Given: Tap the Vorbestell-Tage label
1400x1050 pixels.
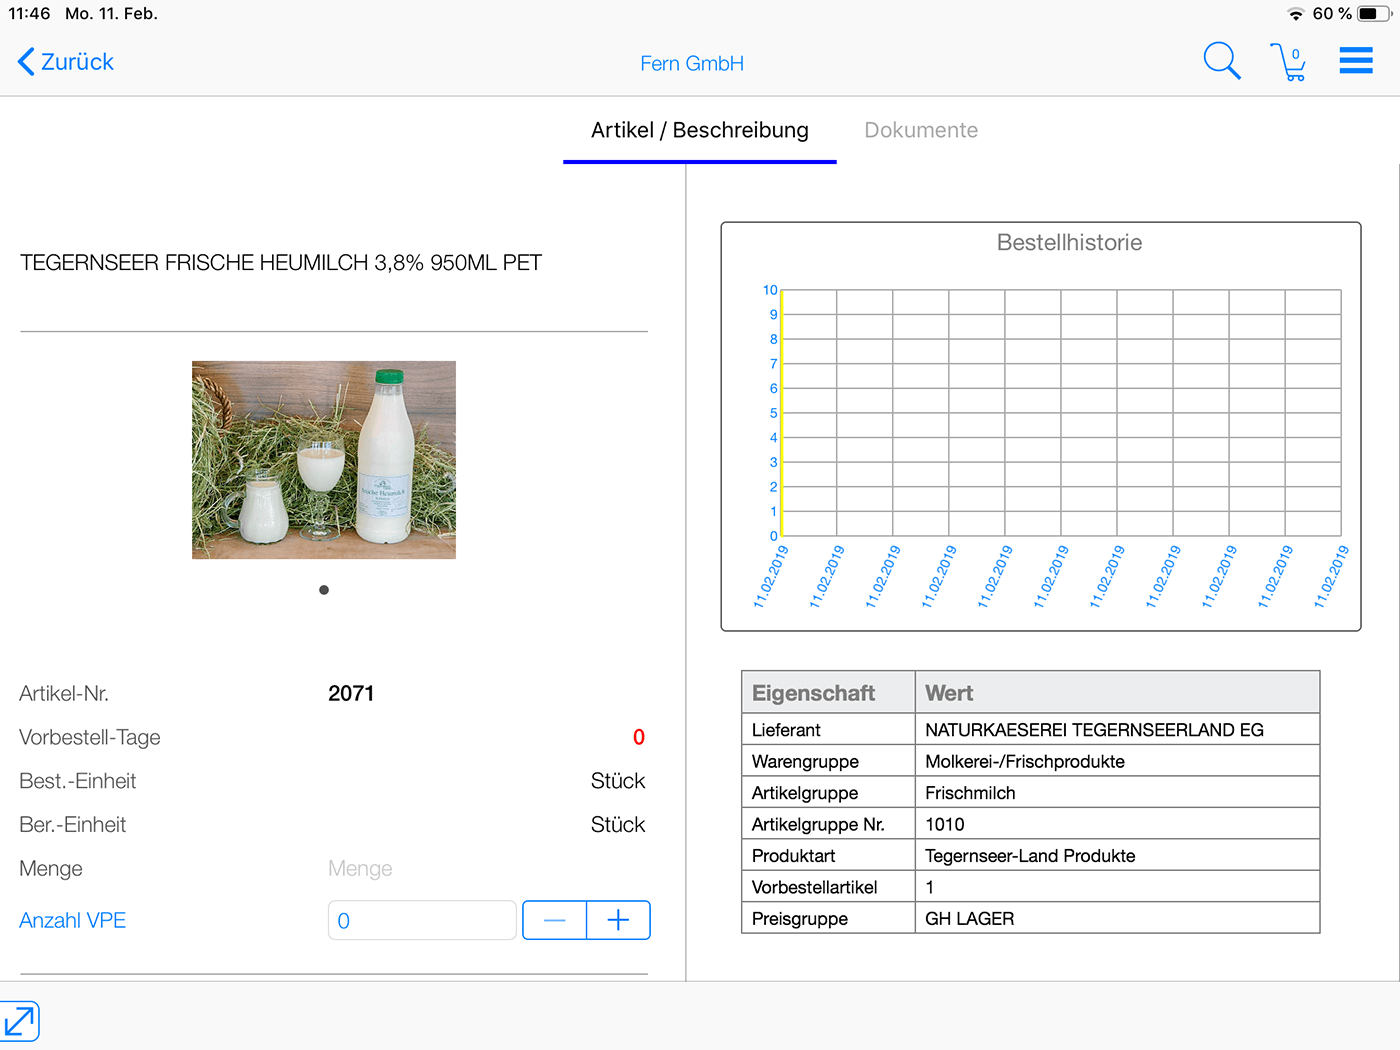Looking at the screenshot, I should pyautogui.click(x=90, y=737).
